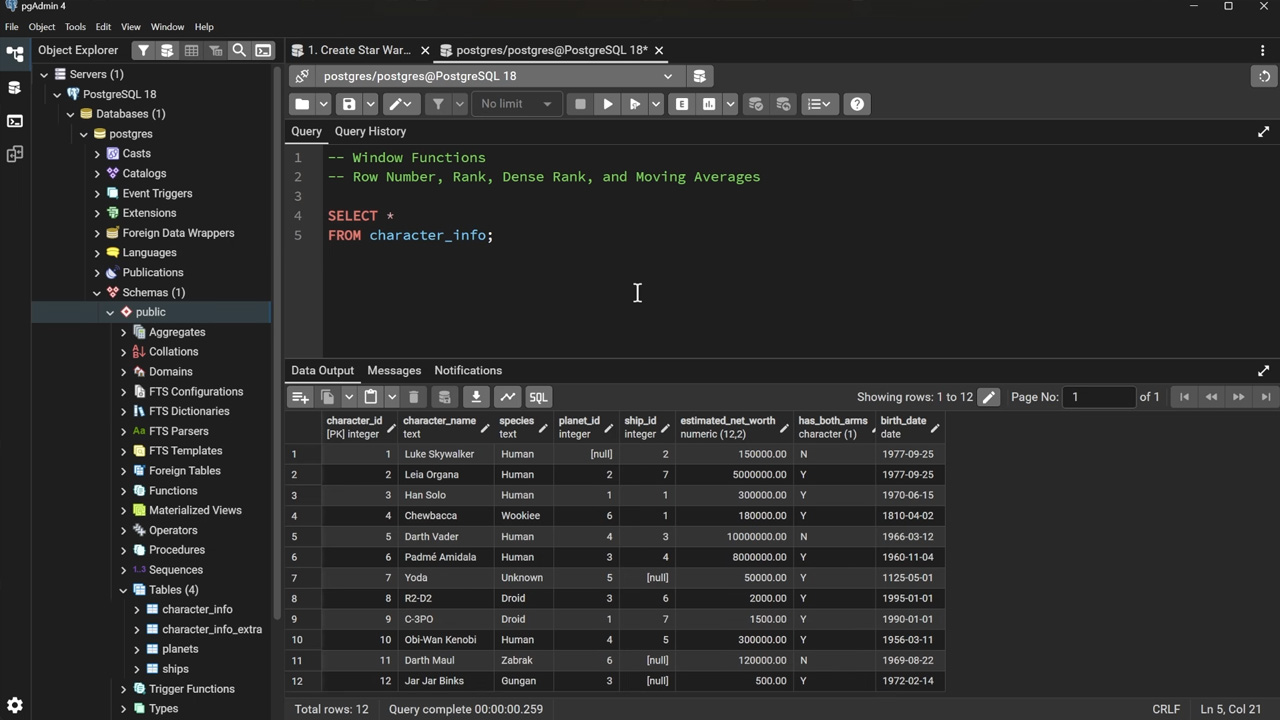Open save file dropdown arrow
Viewport: 1280px width, 720px height.
click(x=370, y=104)
